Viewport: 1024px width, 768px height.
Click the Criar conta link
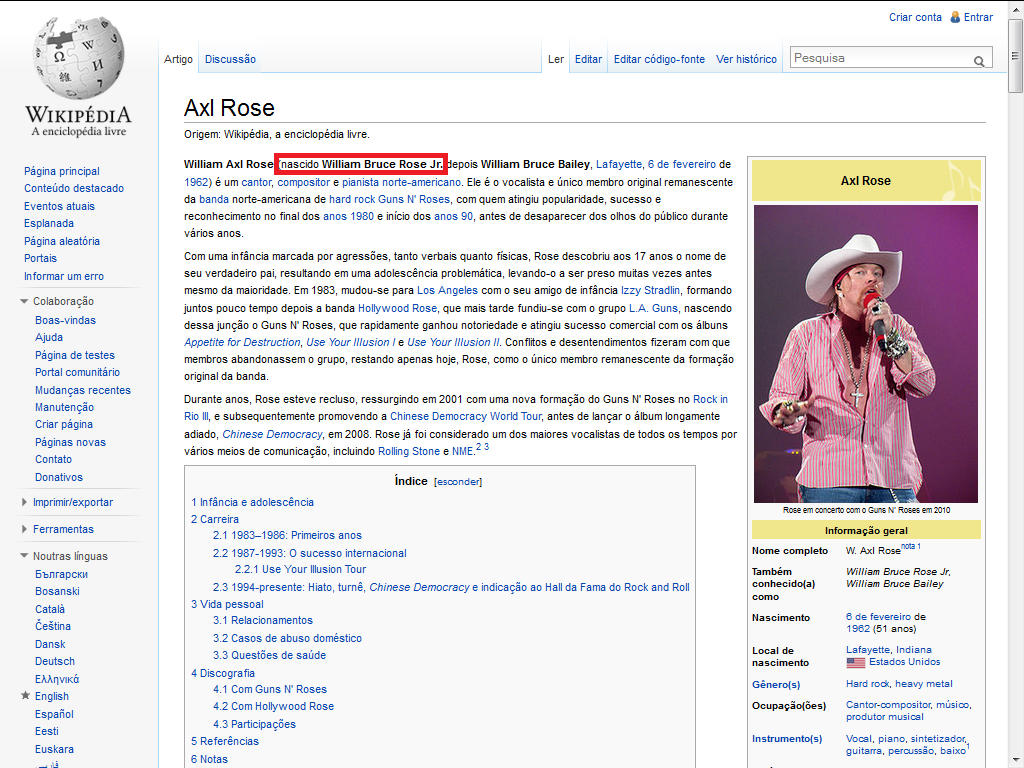(x=915, y=17)
